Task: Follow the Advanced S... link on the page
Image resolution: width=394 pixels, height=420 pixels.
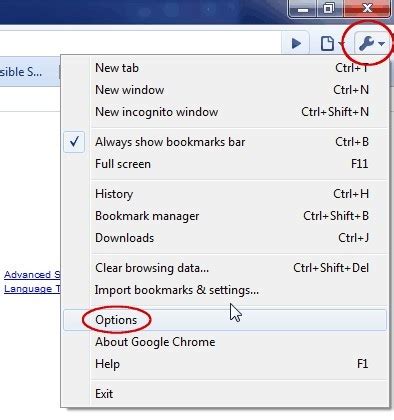Action: click(x=32, y=275)
